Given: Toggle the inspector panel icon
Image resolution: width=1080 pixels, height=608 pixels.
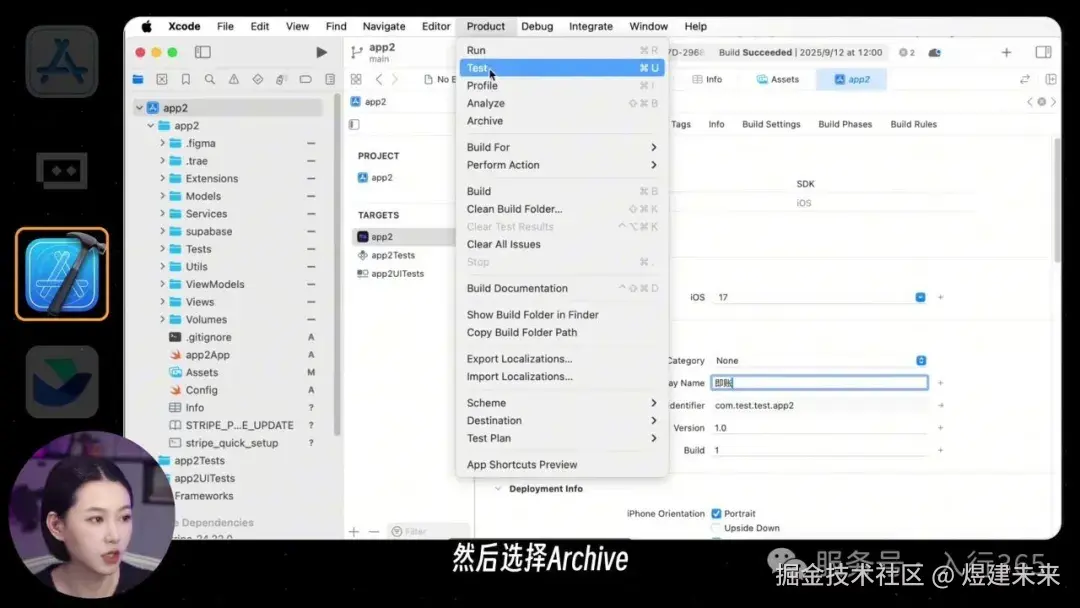Looking at the screenshot, I should coord(1043,52).
